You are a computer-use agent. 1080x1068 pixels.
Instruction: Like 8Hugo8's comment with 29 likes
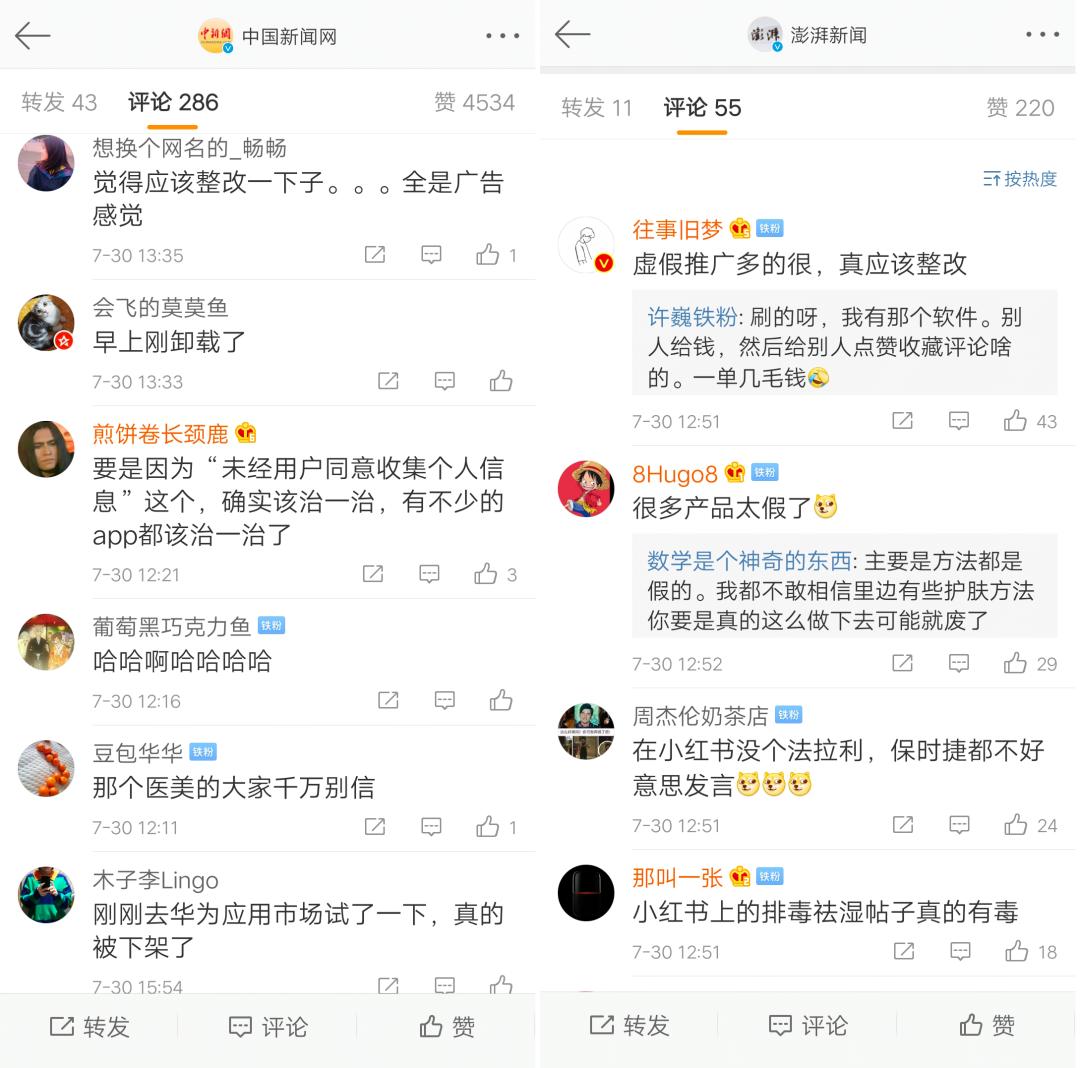click(1030, 664)
